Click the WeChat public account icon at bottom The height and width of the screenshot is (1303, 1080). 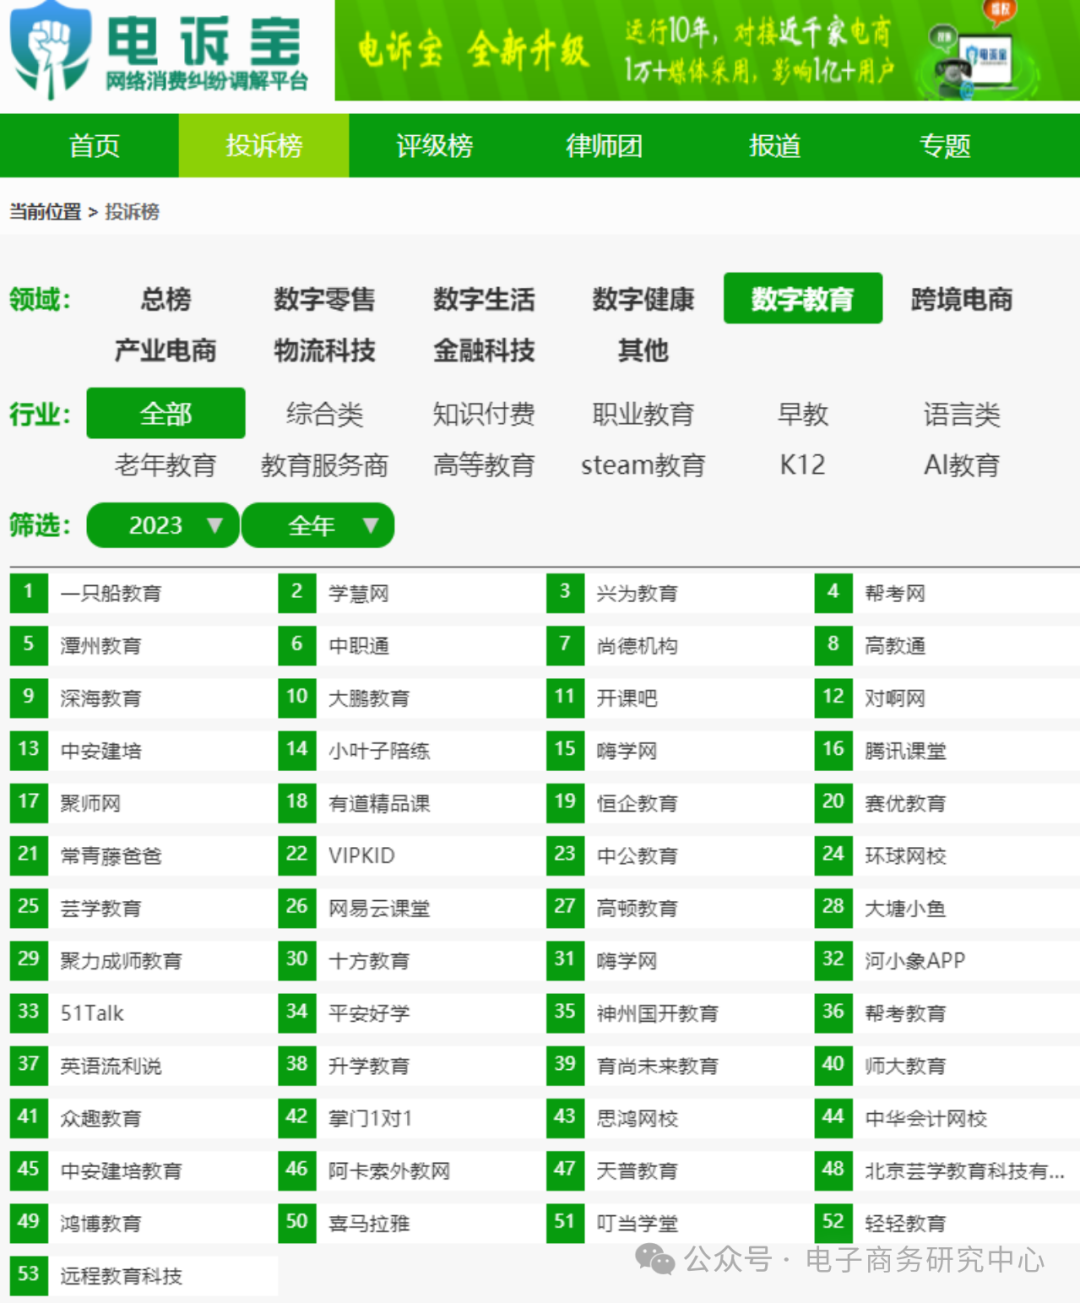pyautogui.click(x=657, y=1263)
